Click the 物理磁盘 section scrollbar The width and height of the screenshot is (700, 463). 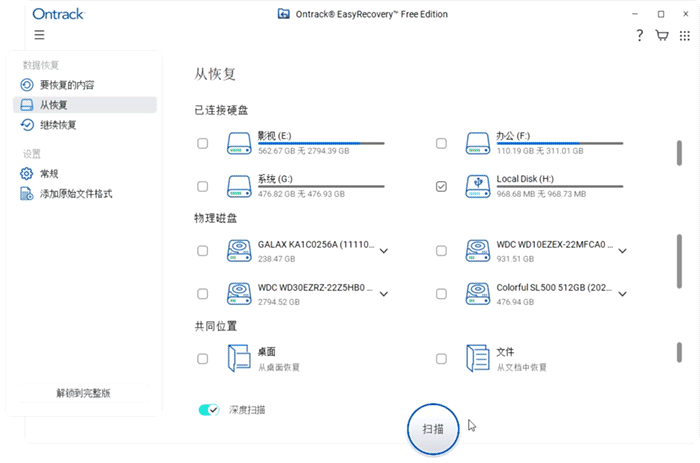[x=679, y=261]
